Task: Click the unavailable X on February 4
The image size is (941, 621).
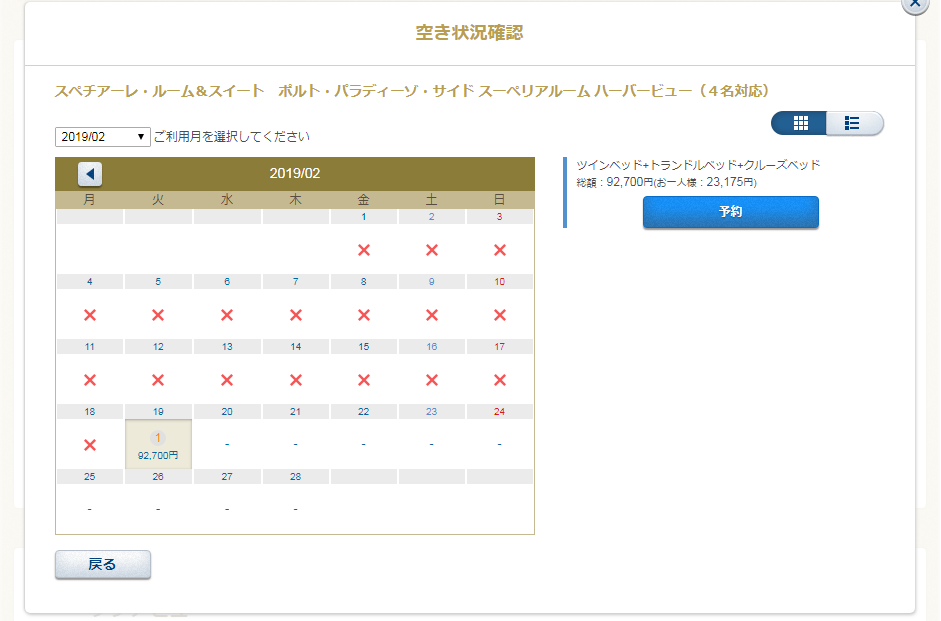Action: pyautogui.click(x=89, y=315)
